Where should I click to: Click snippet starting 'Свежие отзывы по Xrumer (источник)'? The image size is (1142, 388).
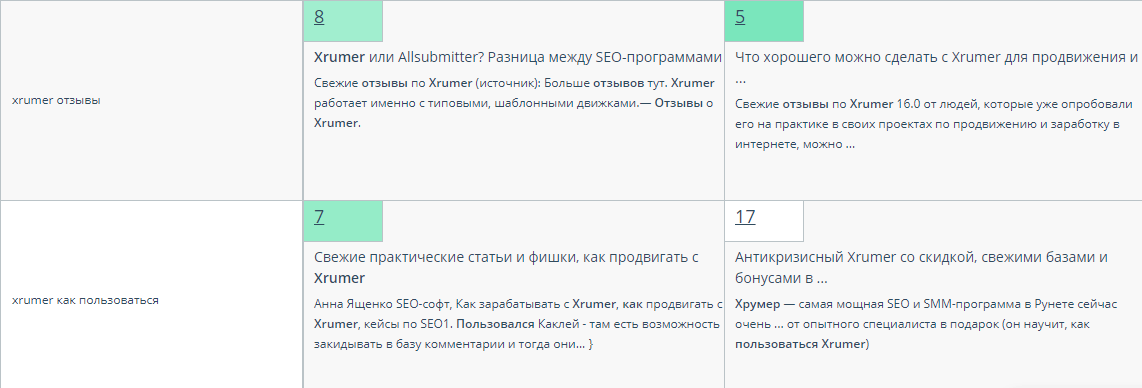[514, 103]
